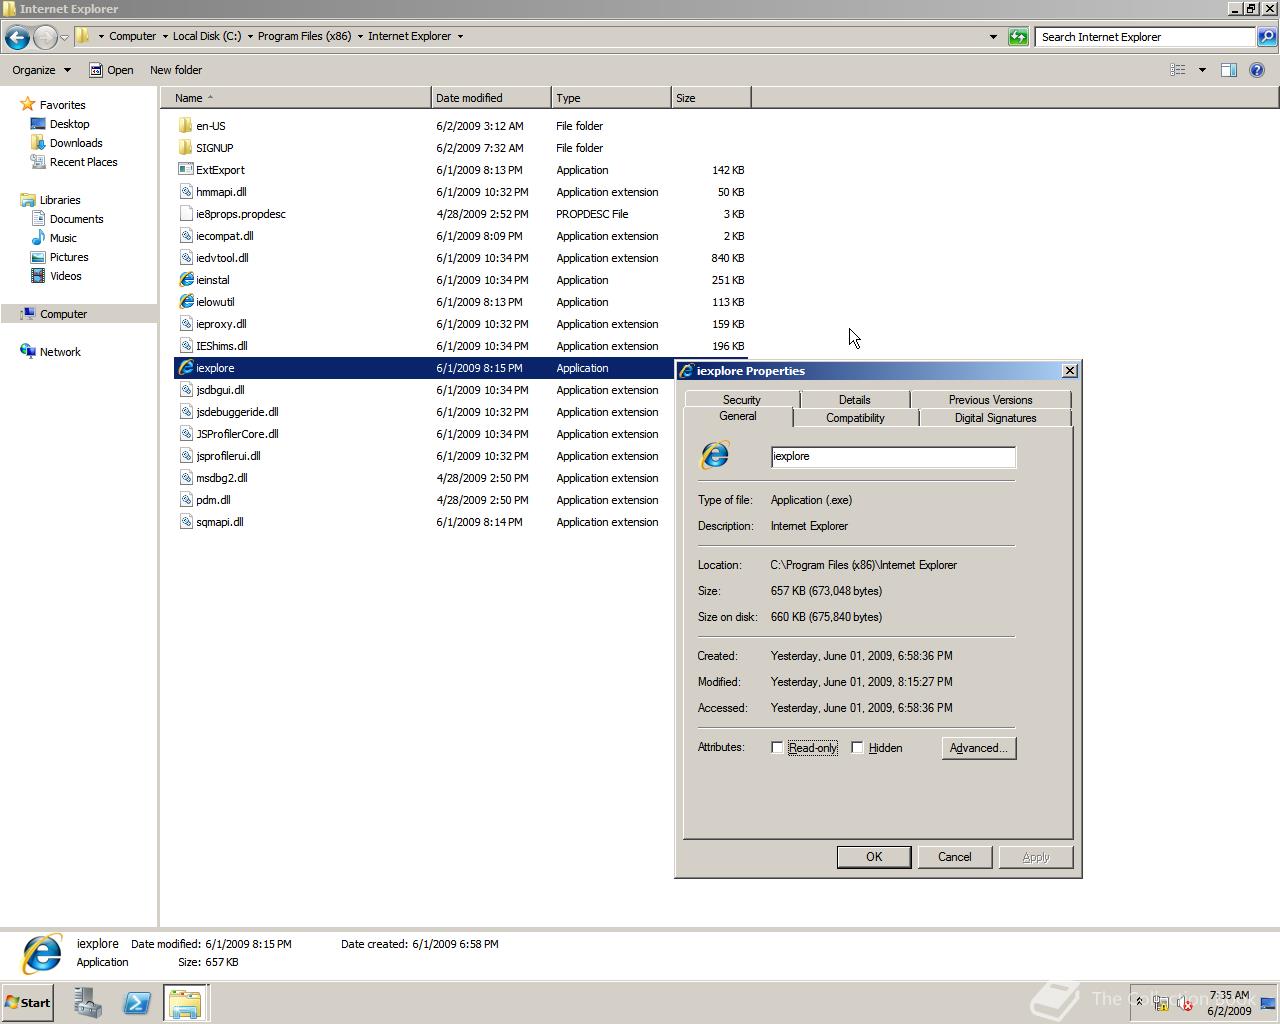Show hidden tray icons arrow

(1138, 1002)
